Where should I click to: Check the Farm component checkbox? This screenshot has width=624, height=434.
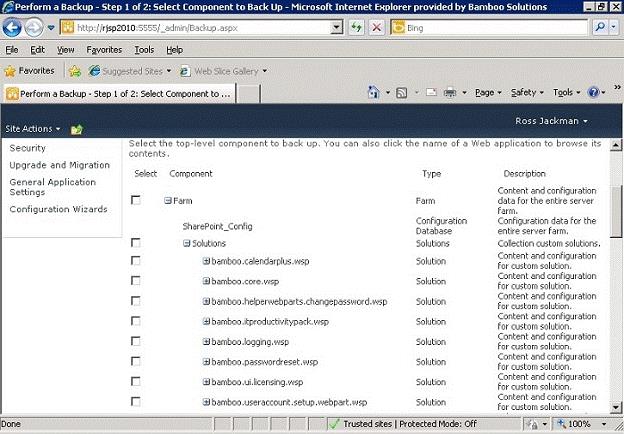(136, 200)
